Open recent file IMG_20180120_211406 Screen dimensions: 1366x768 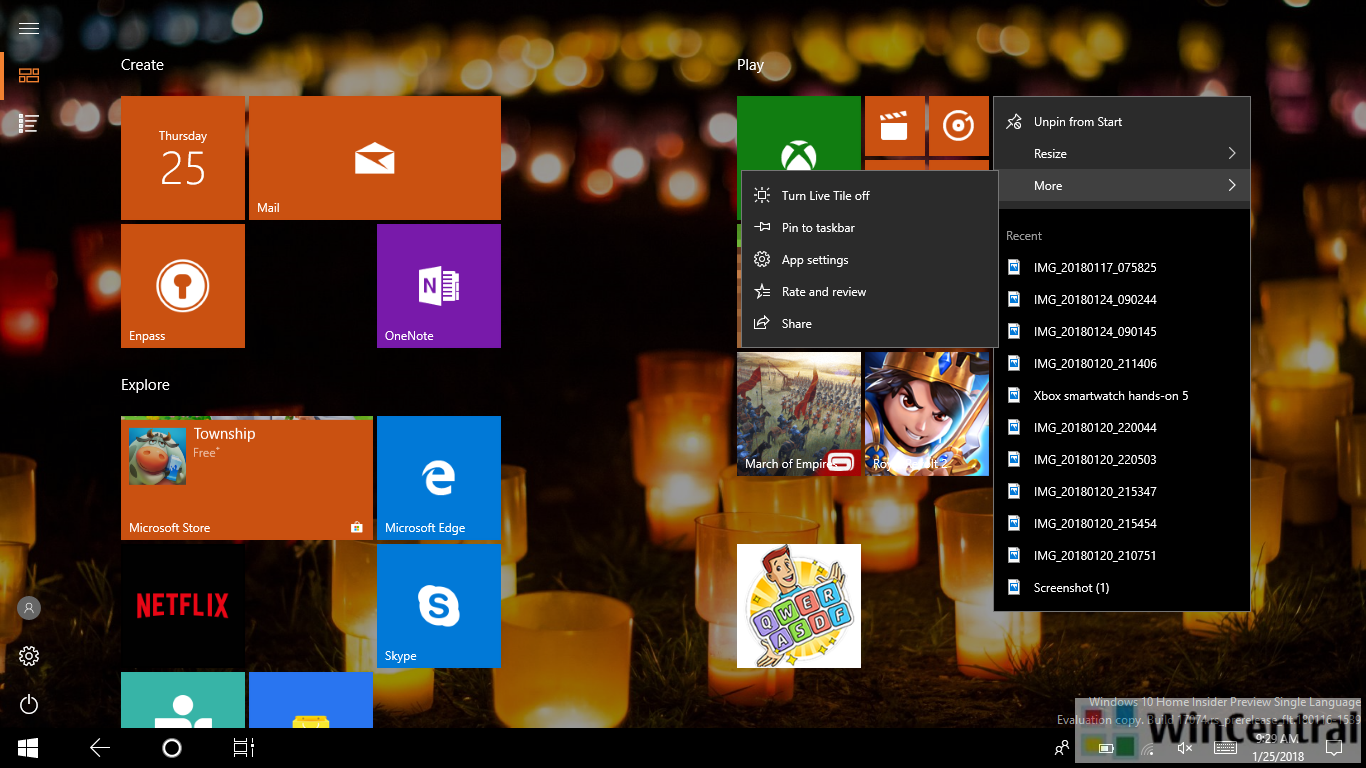[x=1122, y=364]
